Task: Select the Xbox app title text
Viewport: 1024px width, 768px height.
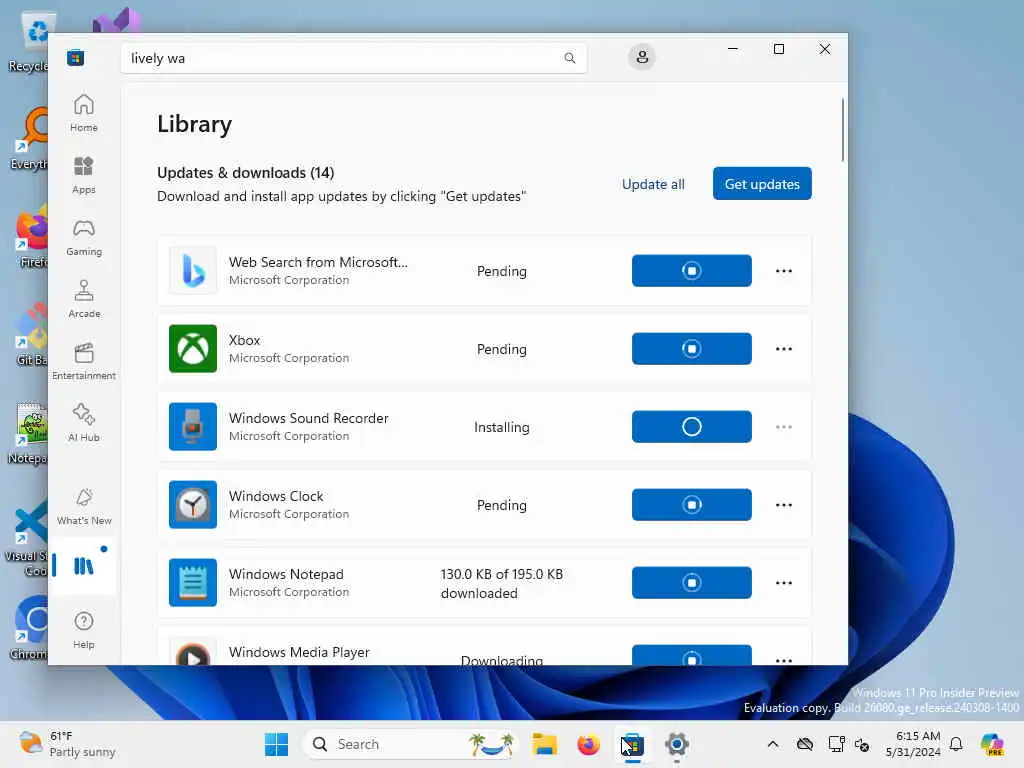Action: click(x=244, y=340)
